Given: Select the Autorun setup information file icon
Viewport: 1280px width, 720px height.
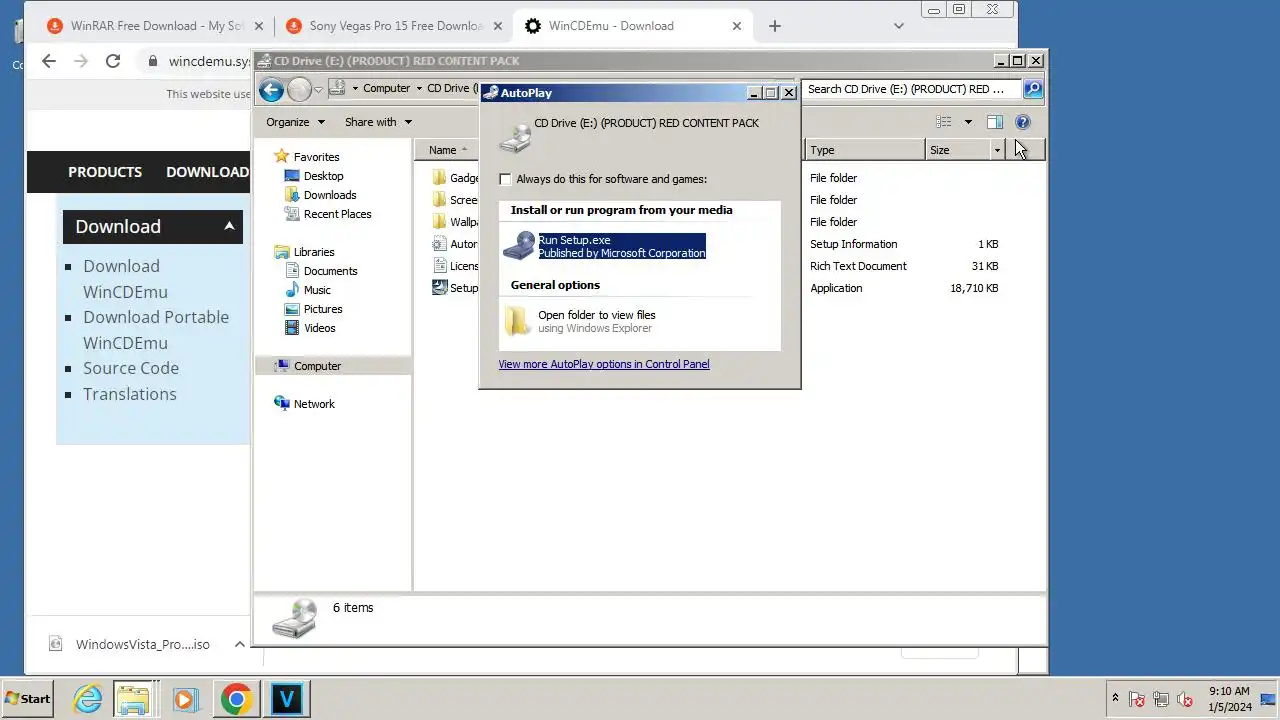Looking at the screenshot, I should (x=439, y=244).
